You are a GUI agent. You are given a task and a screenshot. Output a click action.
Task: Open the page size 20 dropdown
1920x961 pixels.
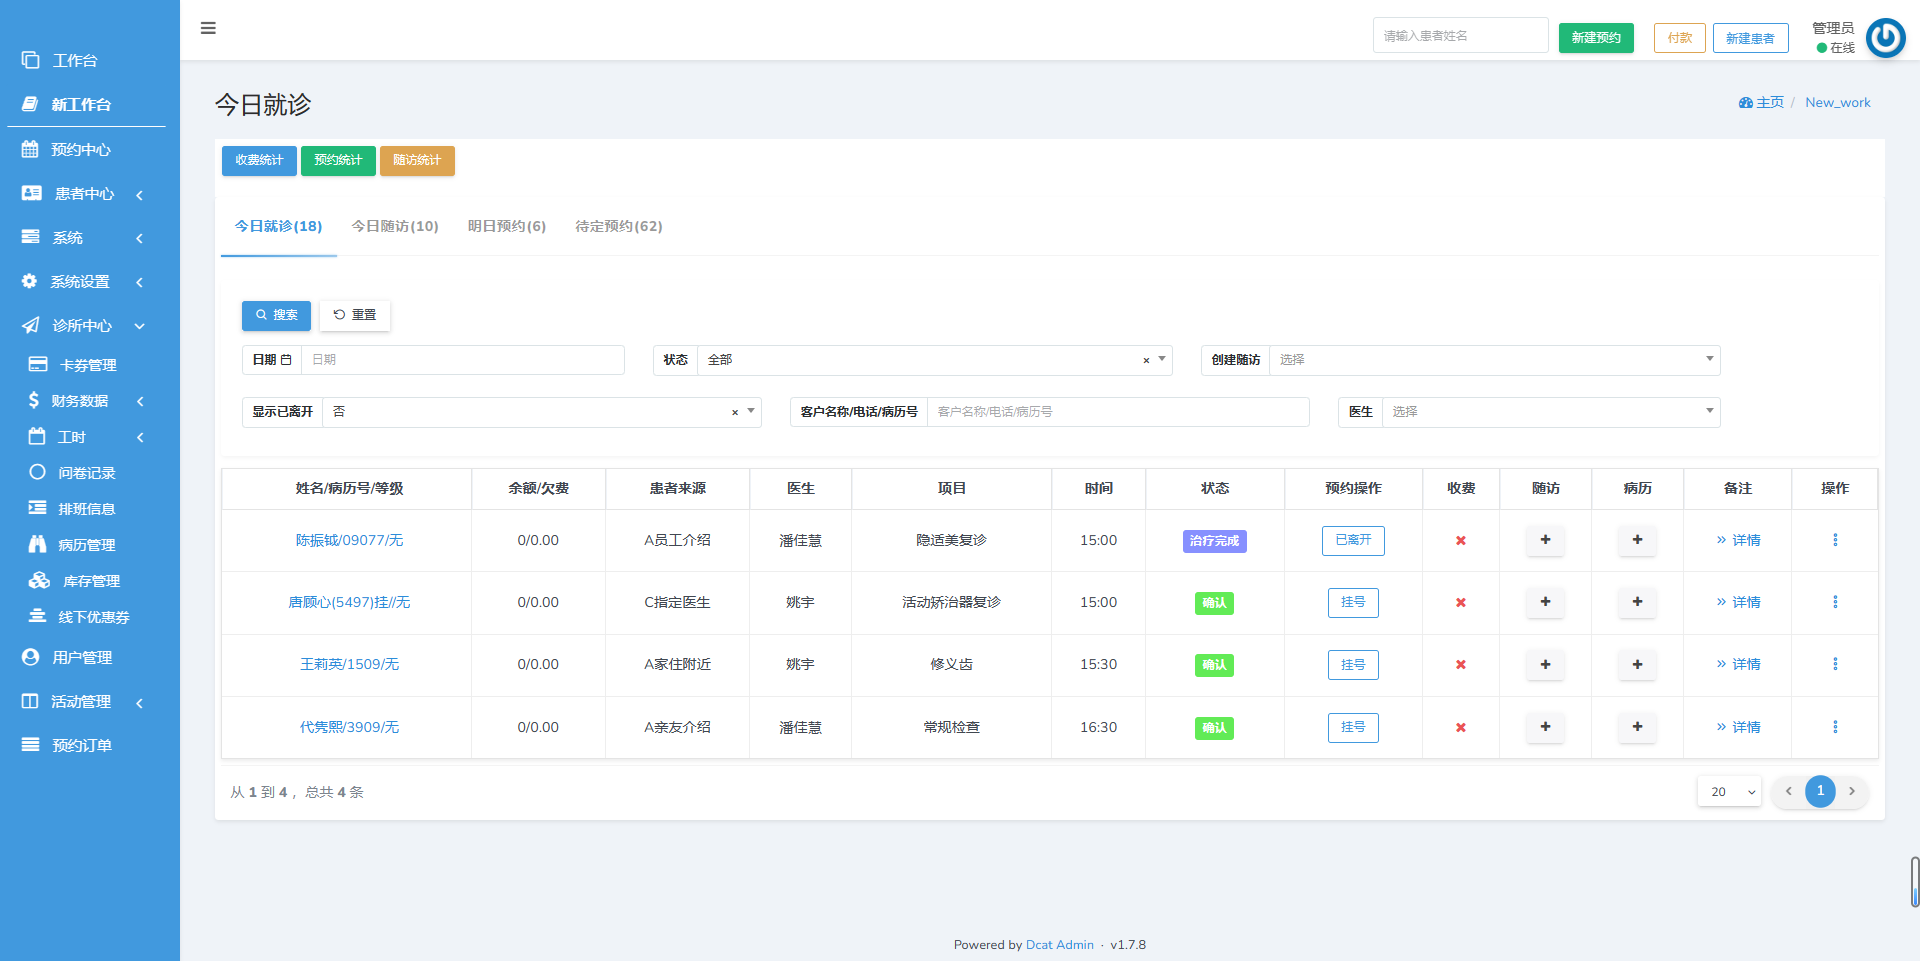1729,792
